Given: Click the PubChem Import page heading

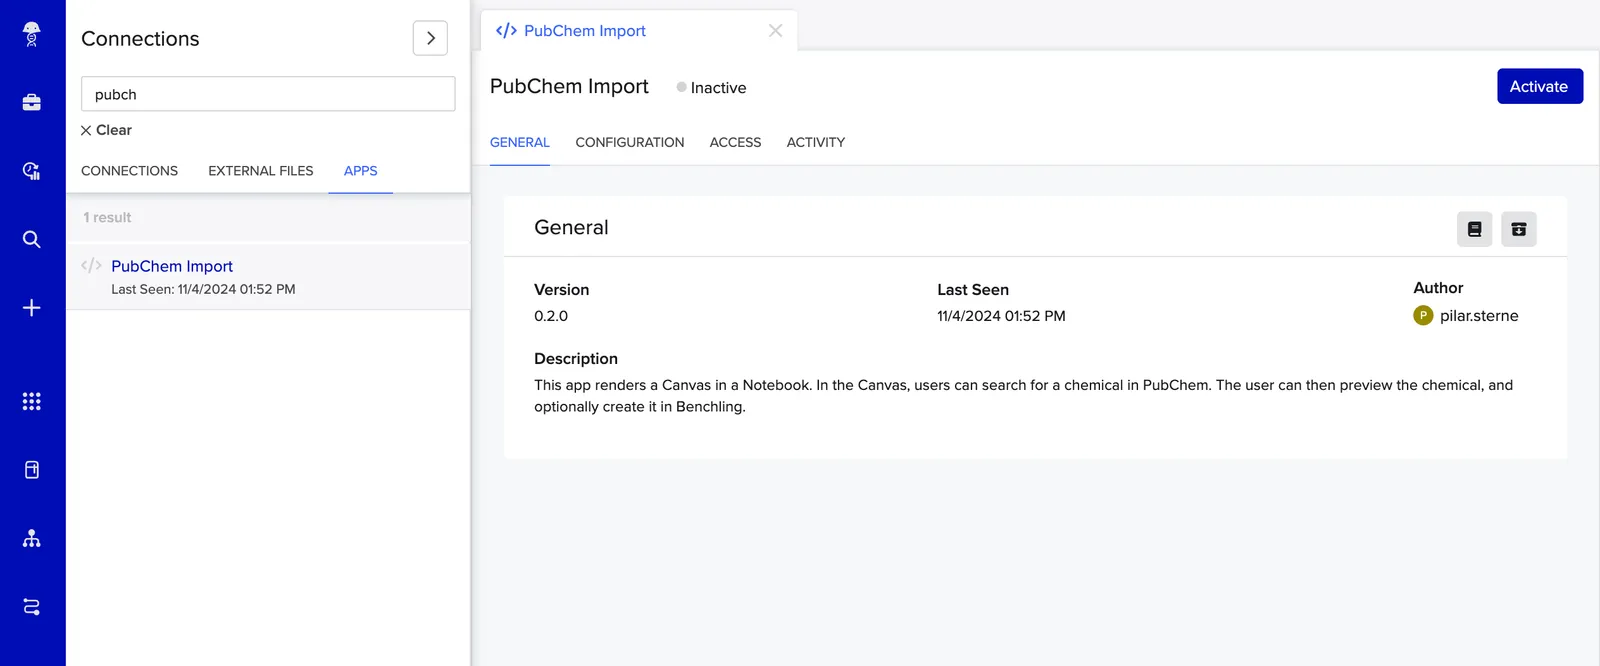Looking at the screenshot, I should tap(569, 86).
